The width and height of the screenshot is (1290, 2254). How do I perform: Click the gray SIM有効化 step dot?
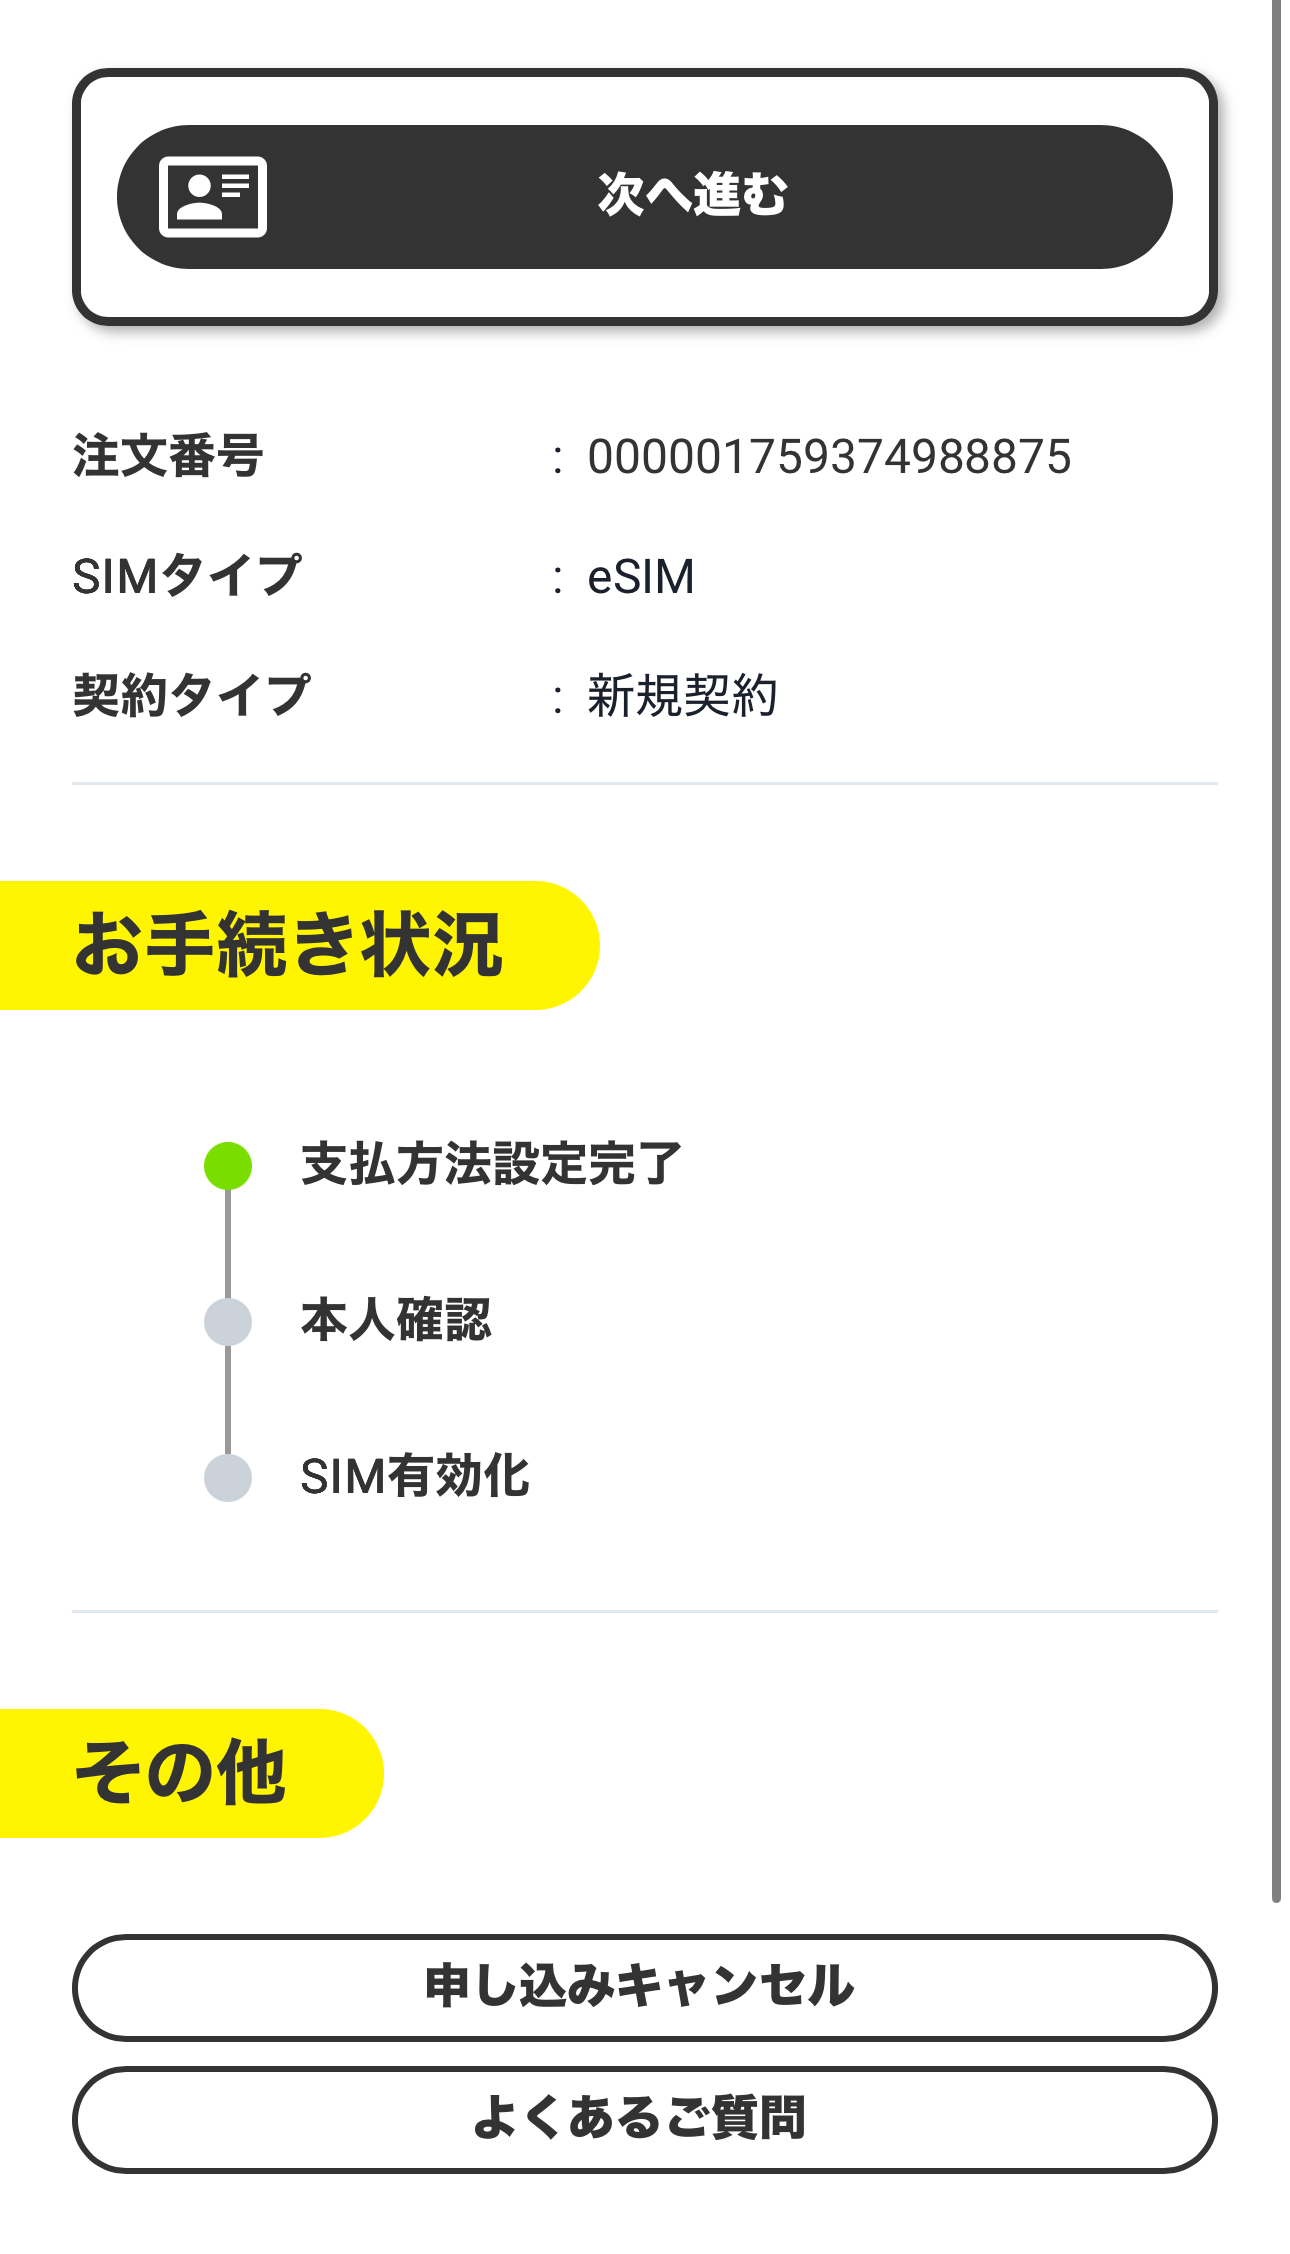coord(228,1478)
